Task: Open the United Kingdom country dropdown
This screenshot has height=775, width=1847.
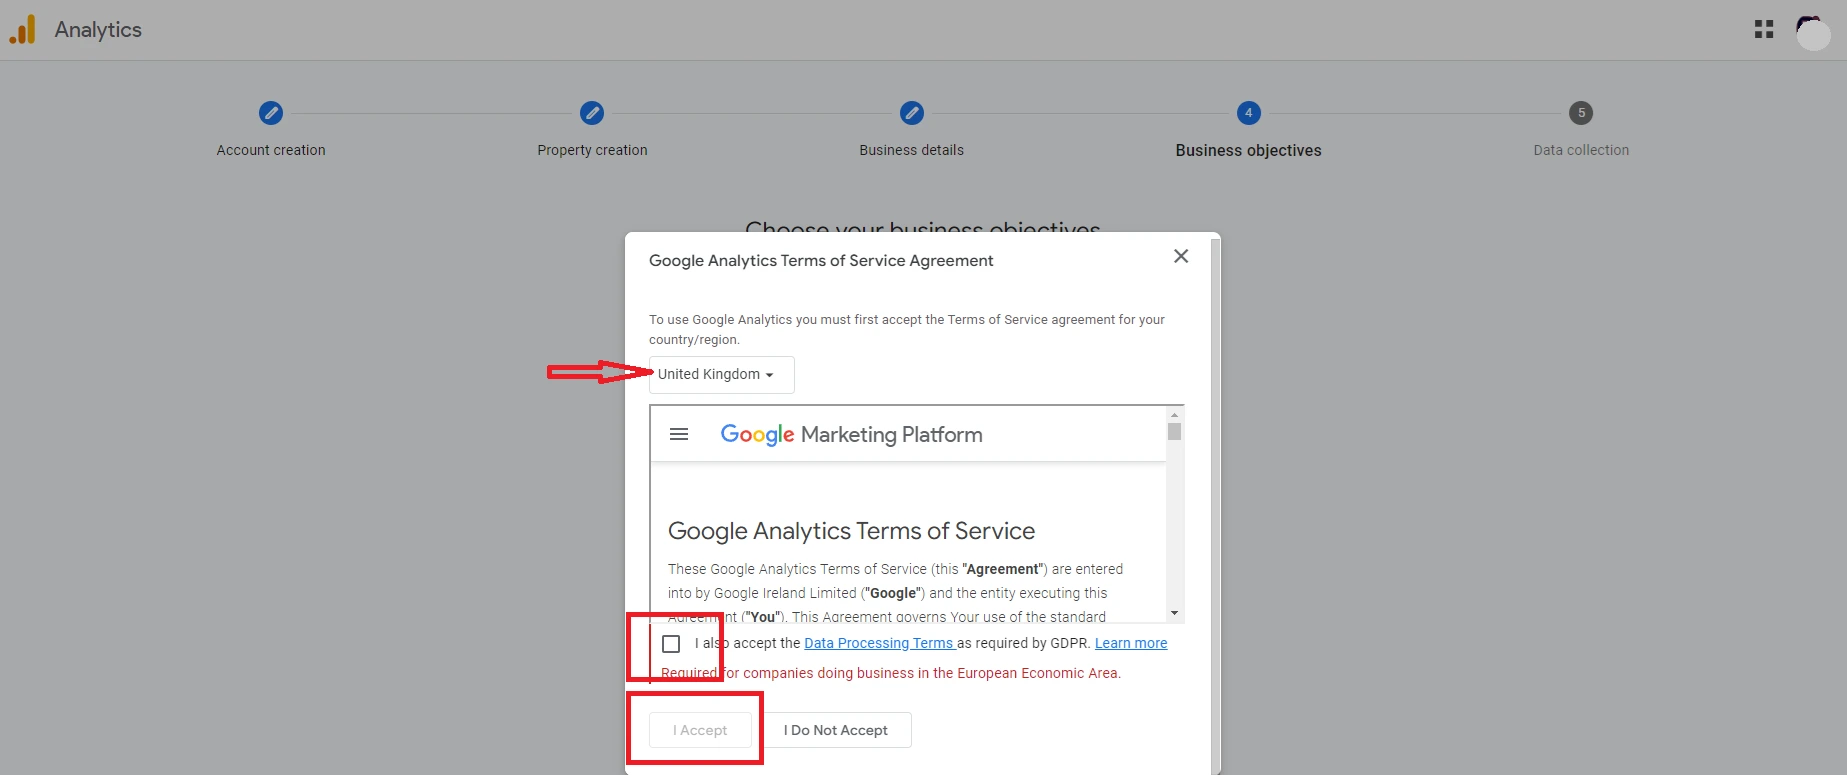Action: [721, 374]
